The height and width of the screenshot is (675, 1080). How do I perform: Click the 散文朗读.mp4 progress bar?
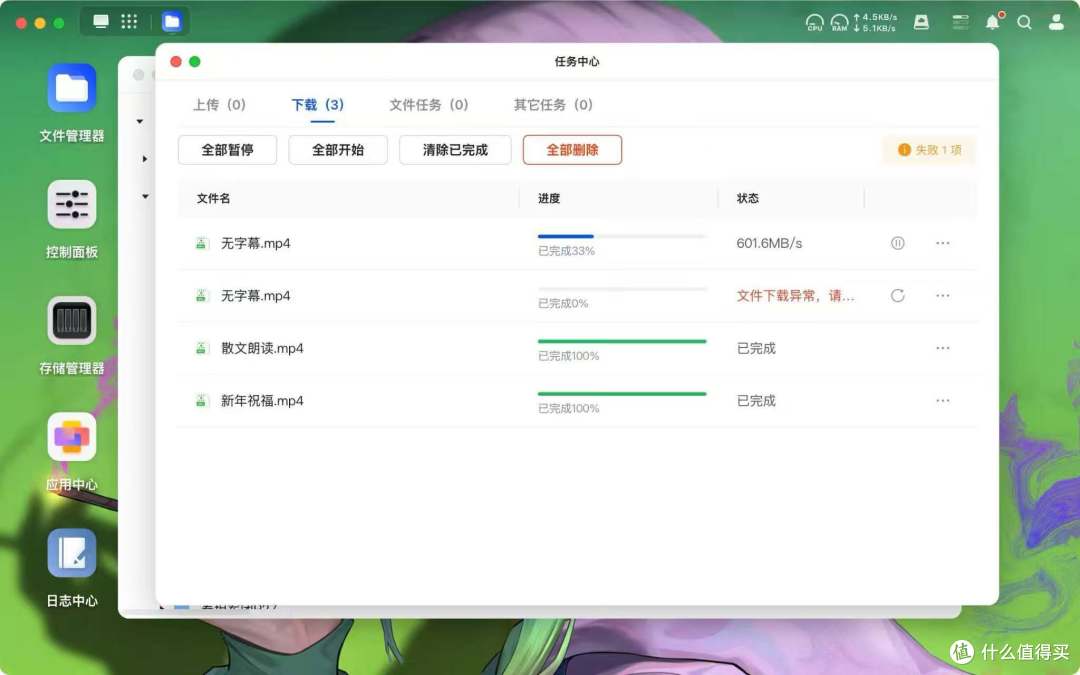coord(622,341)
